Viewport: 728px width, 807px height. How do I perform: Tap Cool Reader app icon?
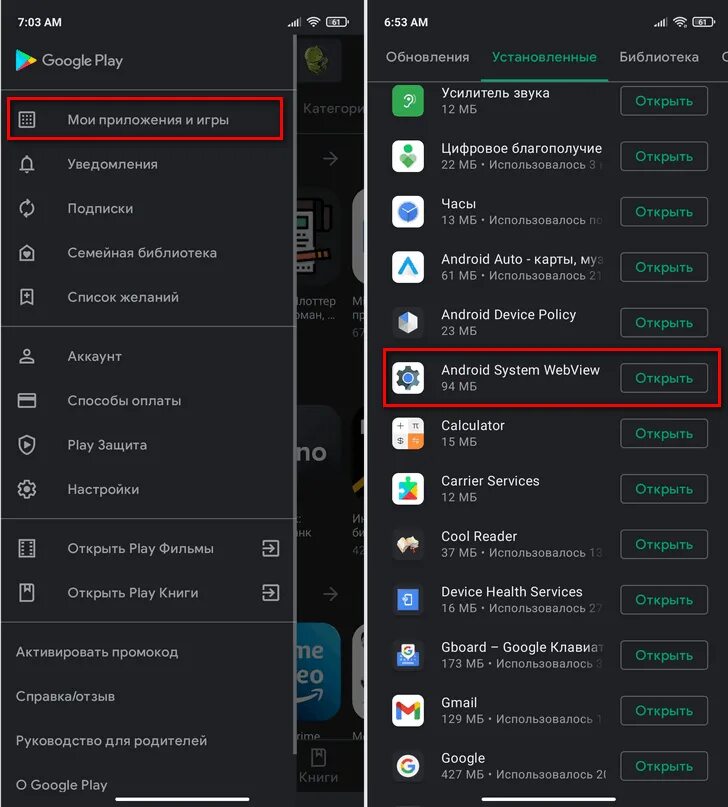(408, 545)
